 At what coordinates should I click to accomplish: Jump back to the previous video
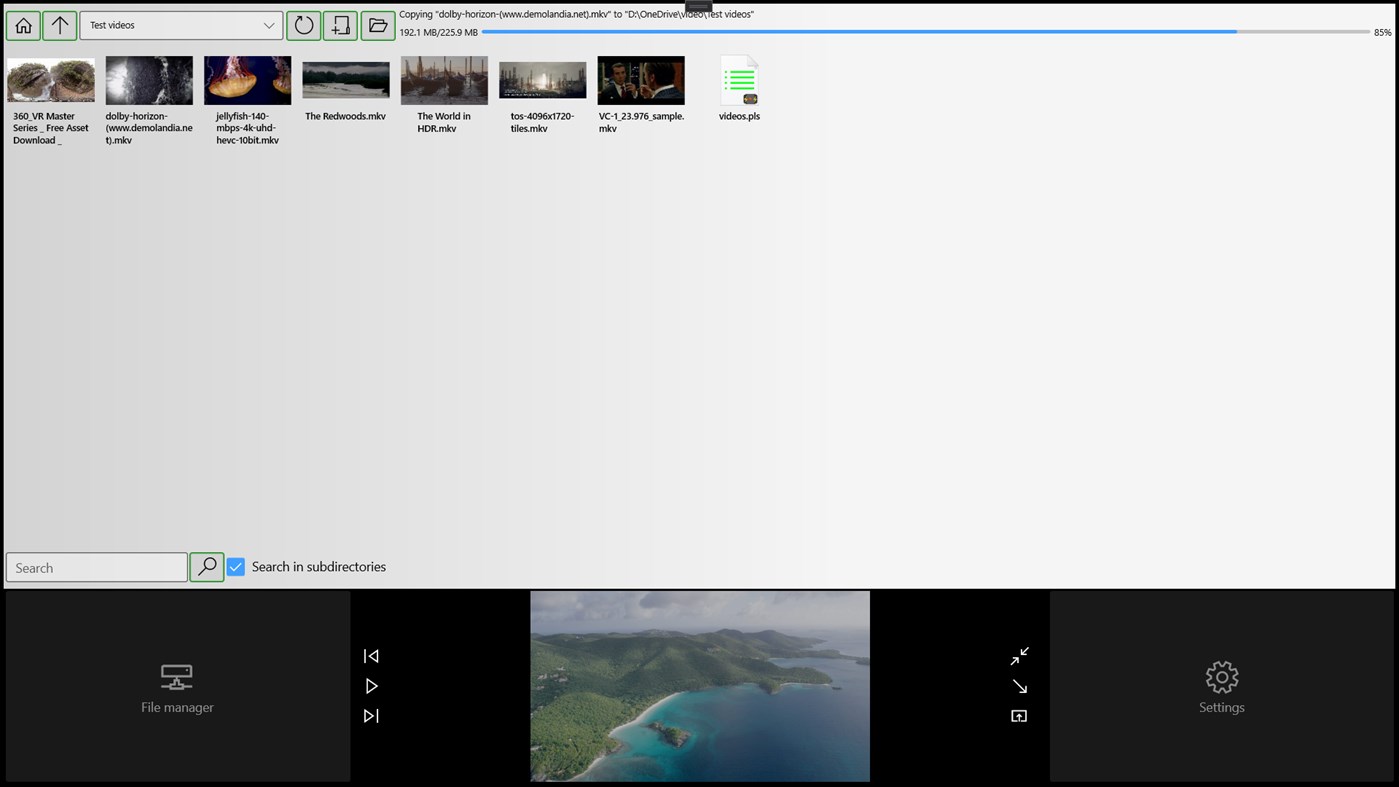pyautogui.click(x=371, y=655)
